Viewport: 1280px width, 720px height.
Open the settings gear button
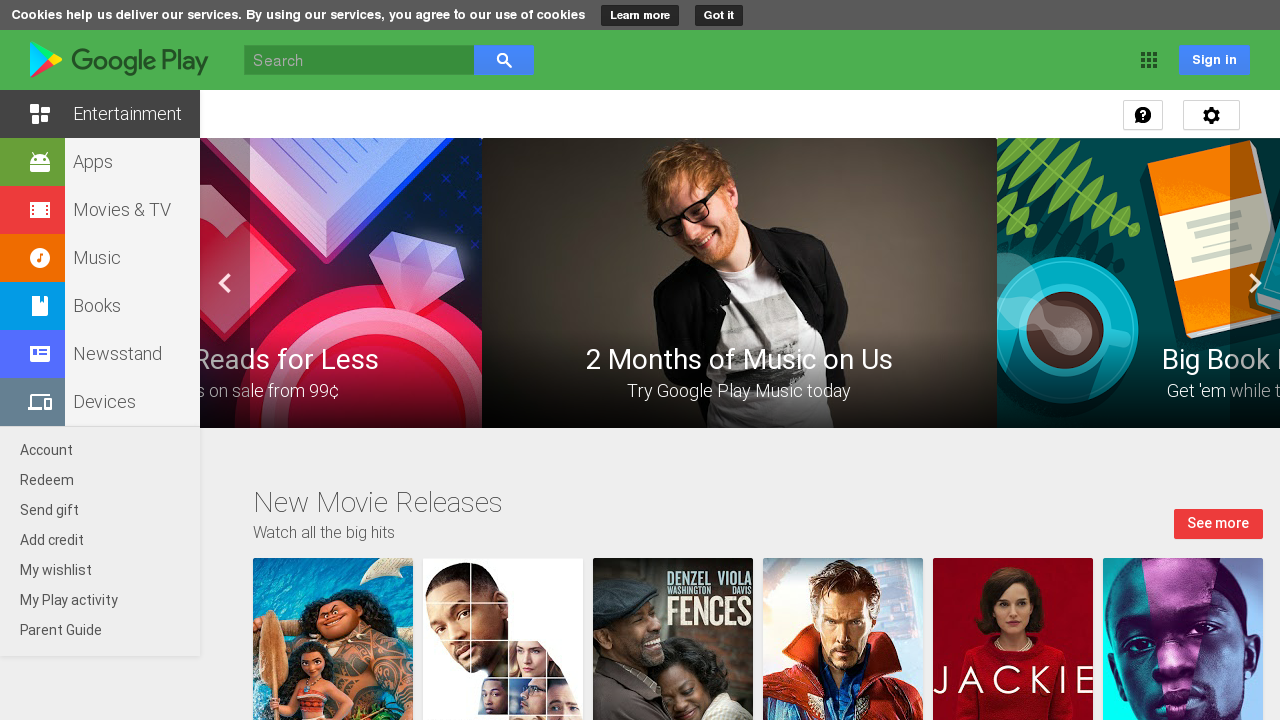point(1211,115)
